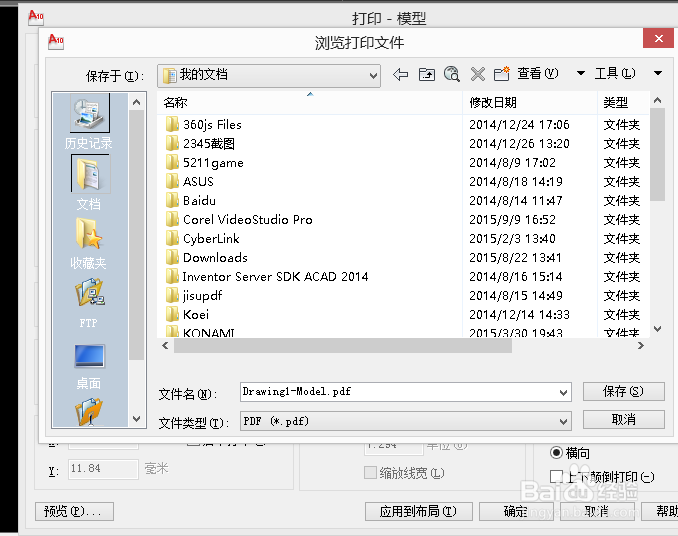Select the Corel VideoStudio Pro folder icon
The image size is (678, 536).
click(172, 220)
